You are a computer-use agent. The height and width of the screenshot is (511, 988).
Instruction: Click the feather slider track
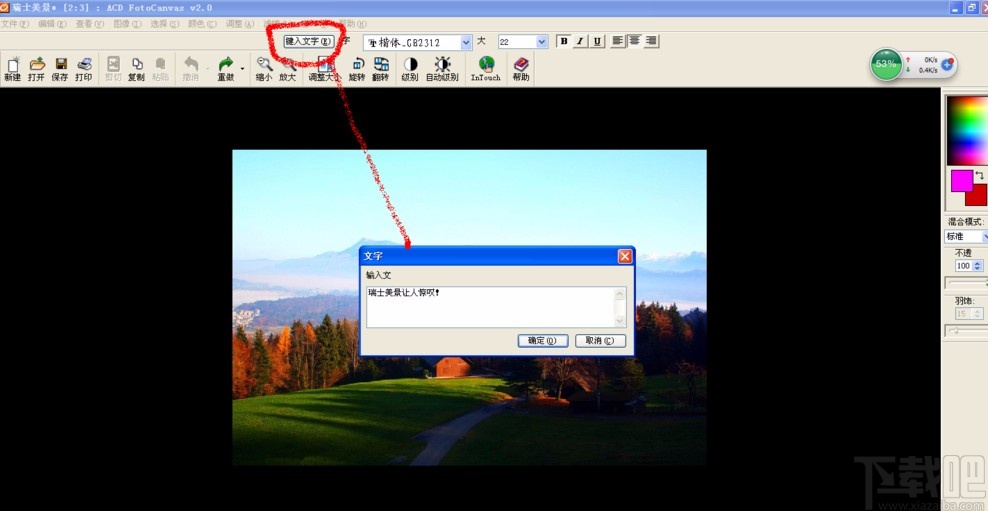[x=966, y=330]
